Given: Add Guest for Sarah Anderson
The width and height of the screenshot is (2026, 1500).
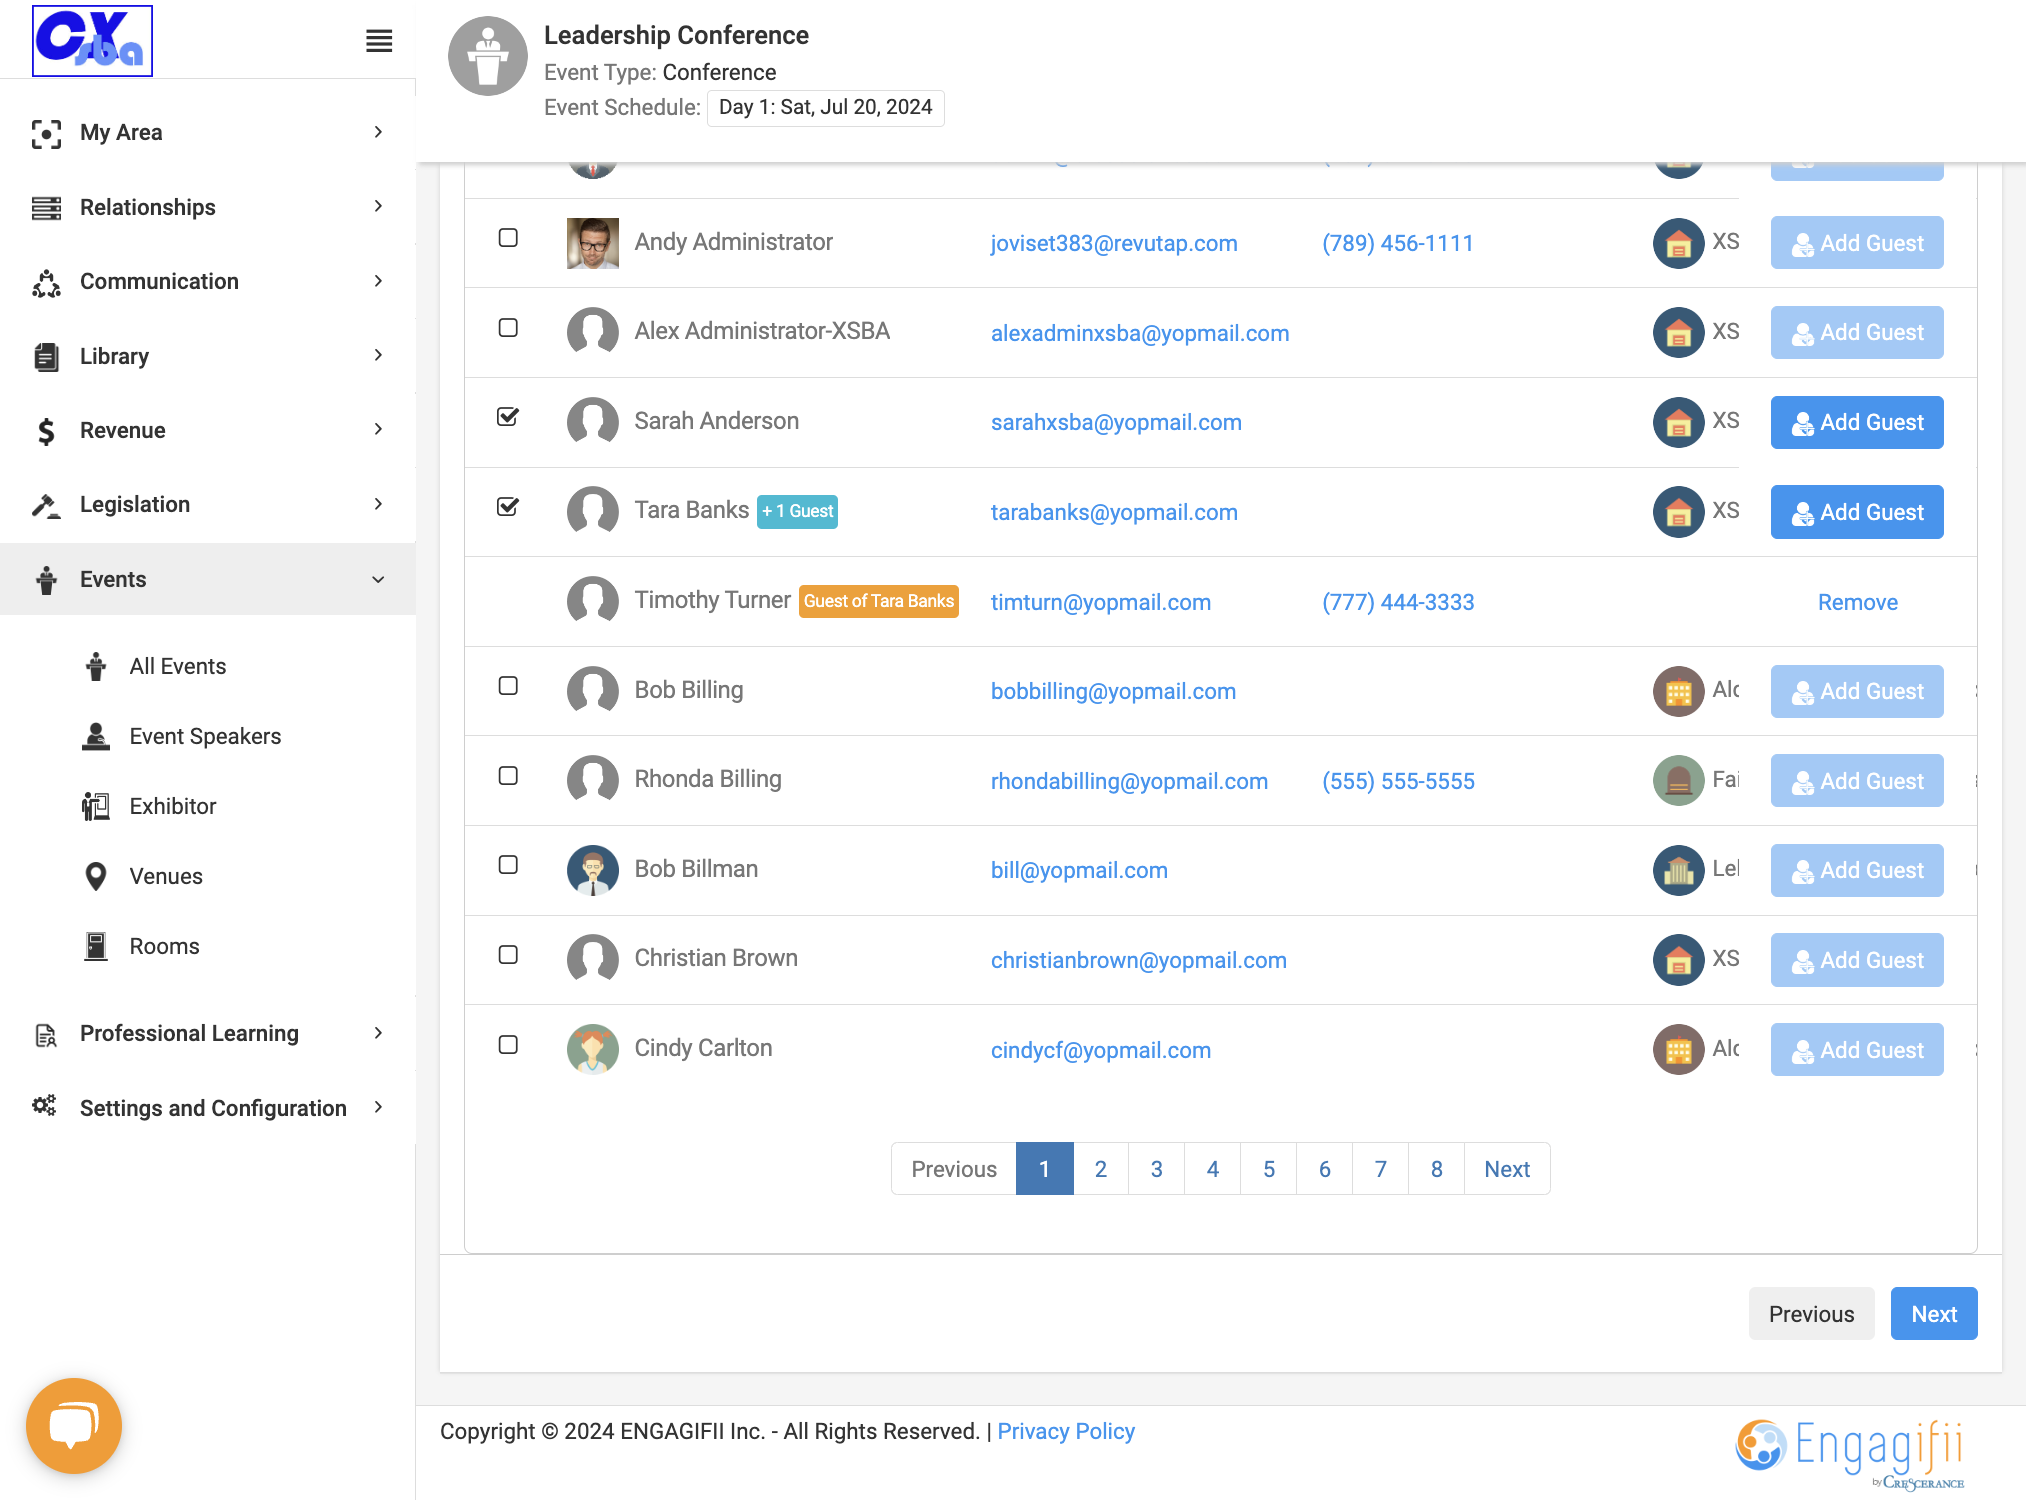Looking at the screenshot, I should tap(1857, 422).
